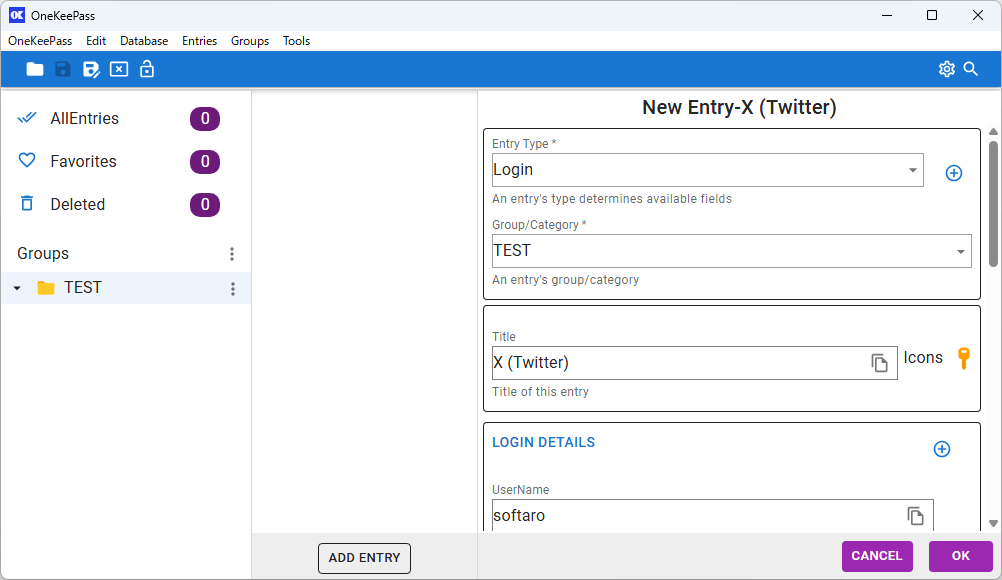Open the Group/Category dropdown

(x=960, y=251)
